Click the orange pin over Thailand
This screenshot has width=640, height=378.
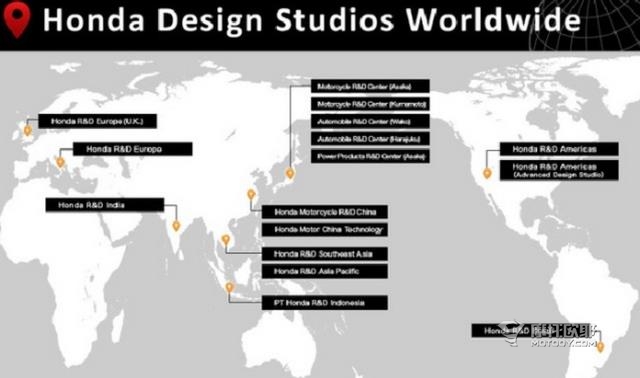(226, 240)
